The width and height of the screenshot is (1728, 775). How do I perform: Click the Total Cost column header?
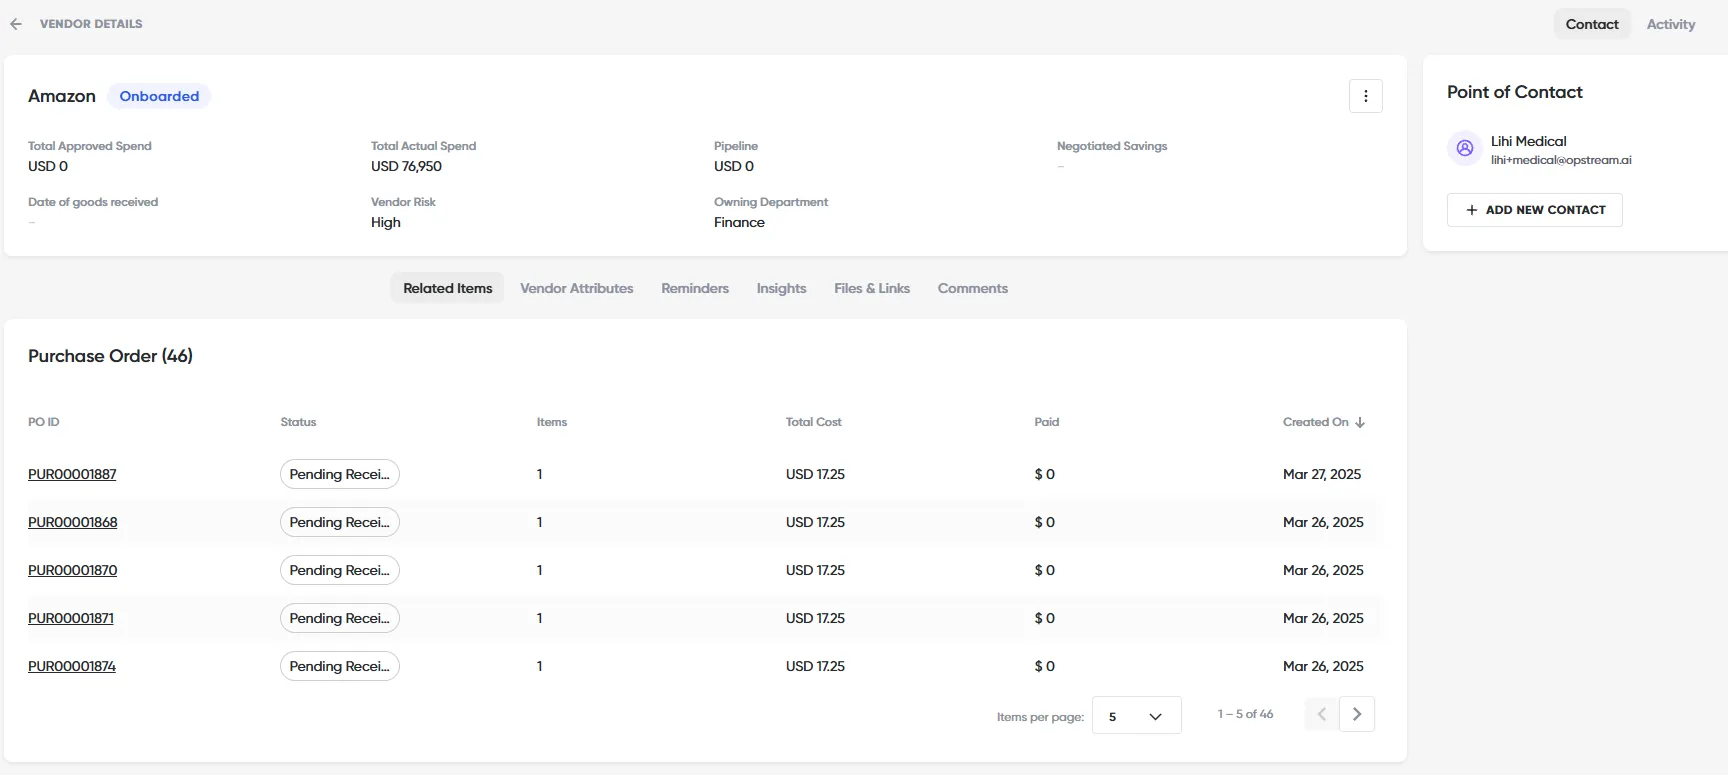point(813,422)
